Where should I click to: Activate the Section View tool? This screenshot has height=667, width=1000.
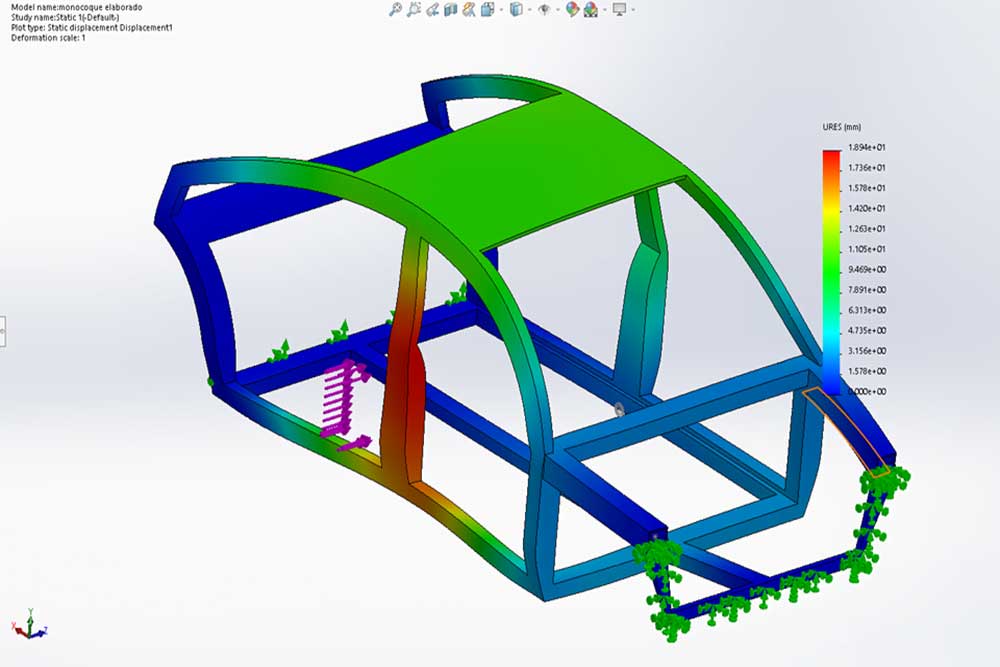[450, 10]
